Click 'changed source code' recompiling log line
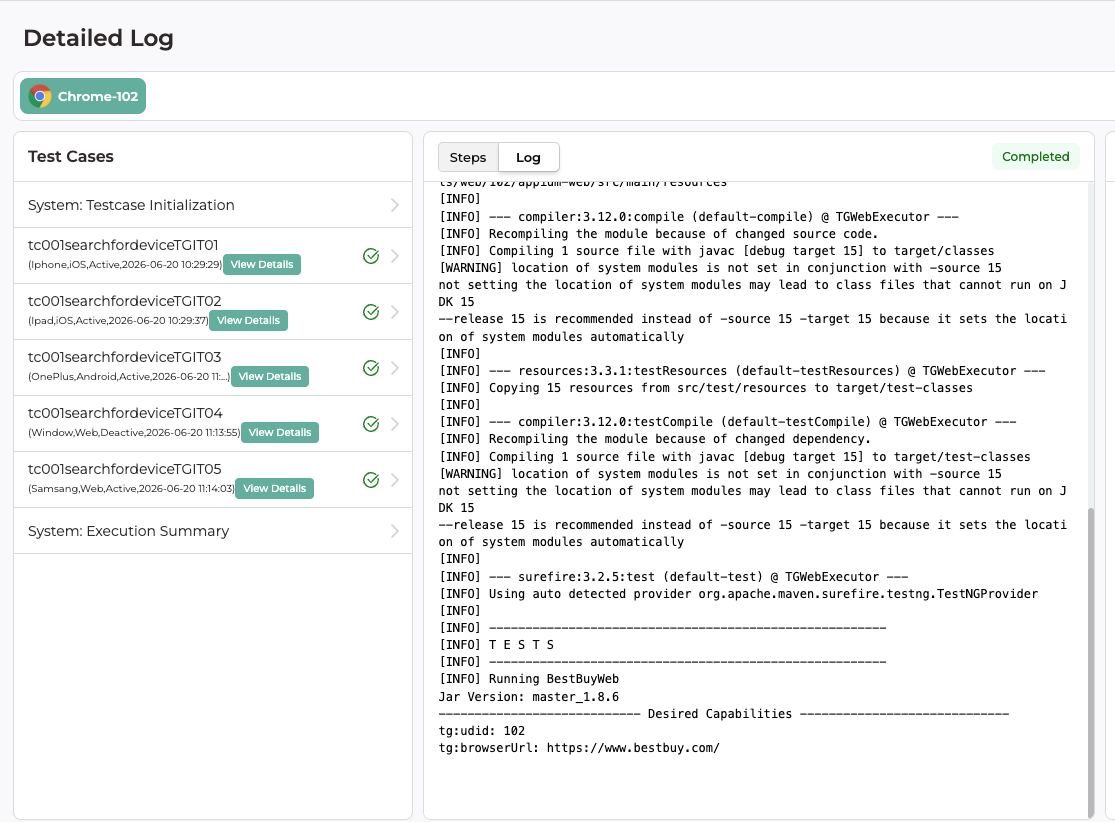The height and width of the screenshot is (822, 1115). (658, 234)
